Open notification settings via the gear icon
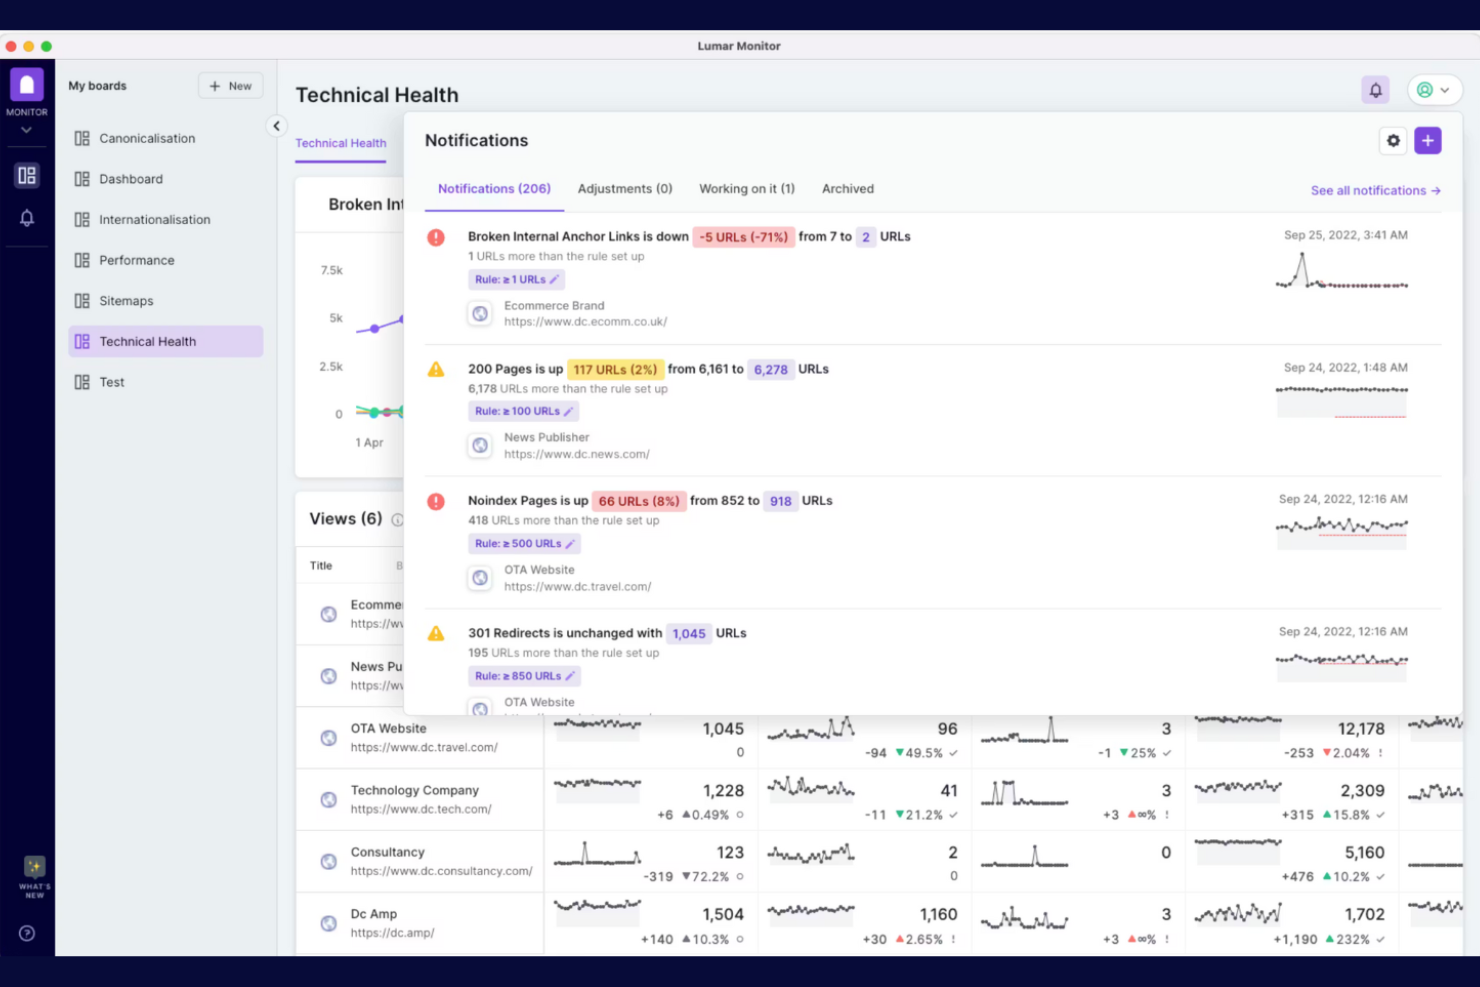The height and width of the screenshot is (987, 1480). (1393, 141)
